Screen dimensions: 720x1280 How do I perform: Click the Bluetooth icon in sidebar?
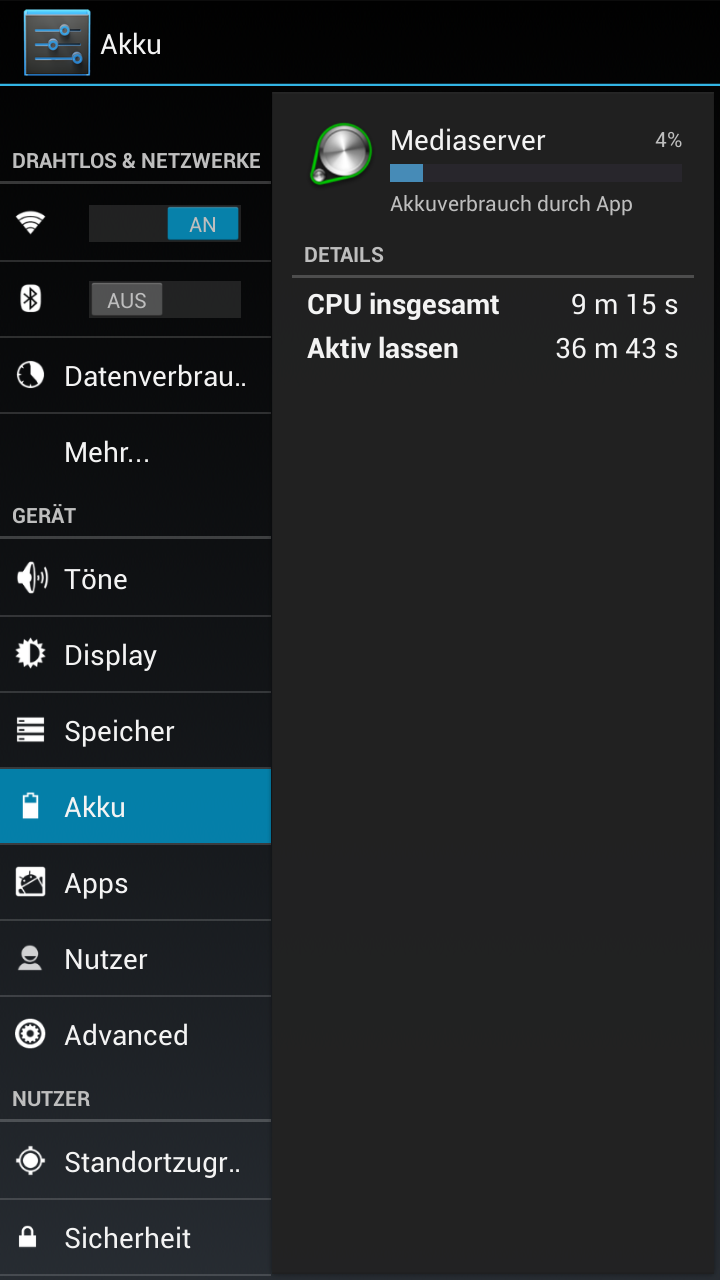point(31,299)
